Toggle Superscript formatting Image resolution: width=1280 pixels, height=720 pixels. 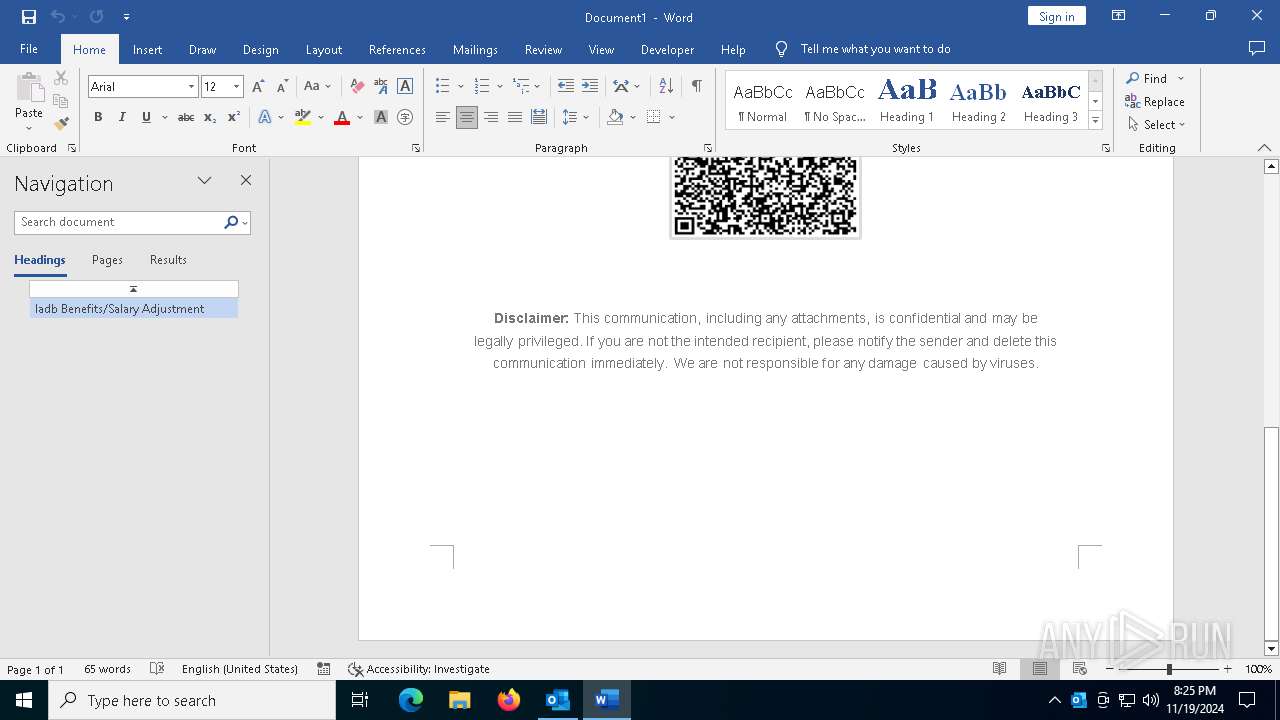click(x=234, y=118)
